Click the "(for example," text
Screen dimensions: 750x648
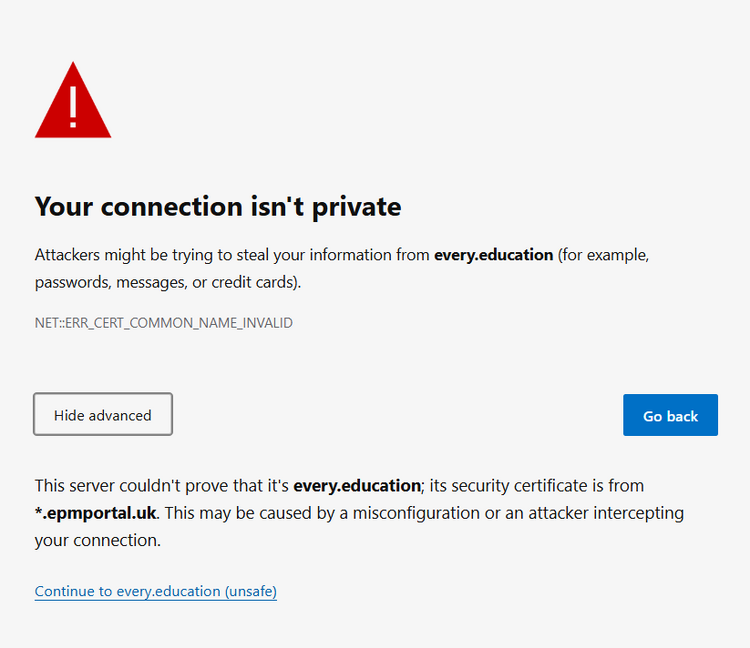[x=603, y=255]
